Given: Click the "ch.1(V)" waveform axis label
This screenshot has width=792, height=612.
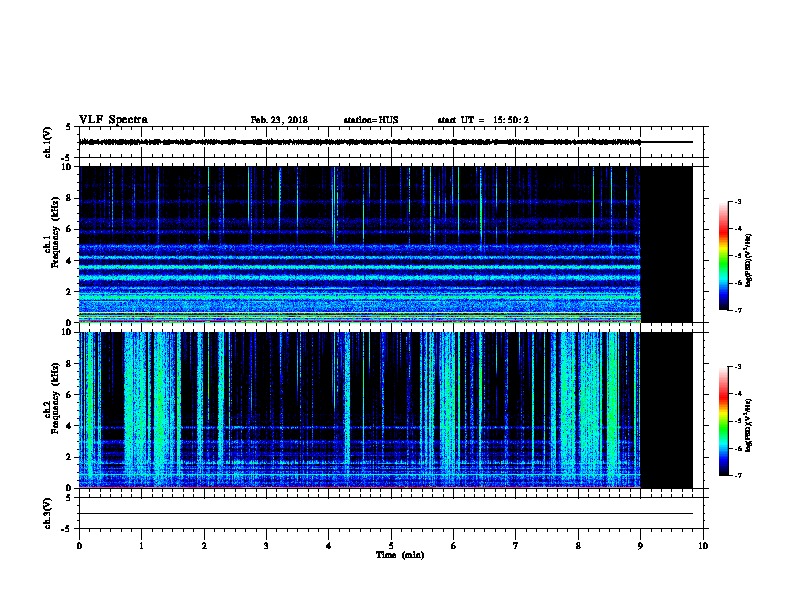Looking at the screenshot, I should pos(47,142).
